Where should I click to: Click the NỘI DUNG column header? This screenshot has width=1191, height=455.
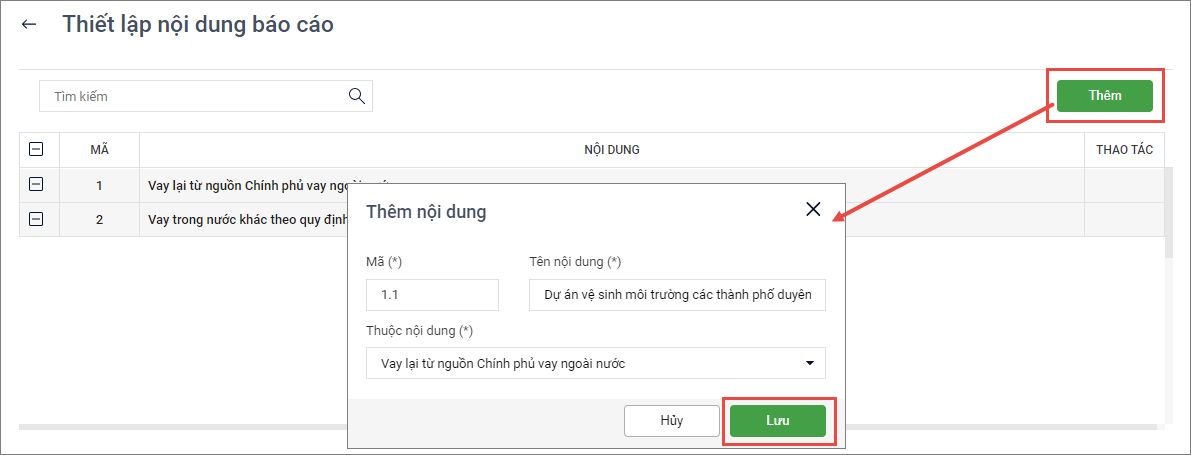[611, 150]
